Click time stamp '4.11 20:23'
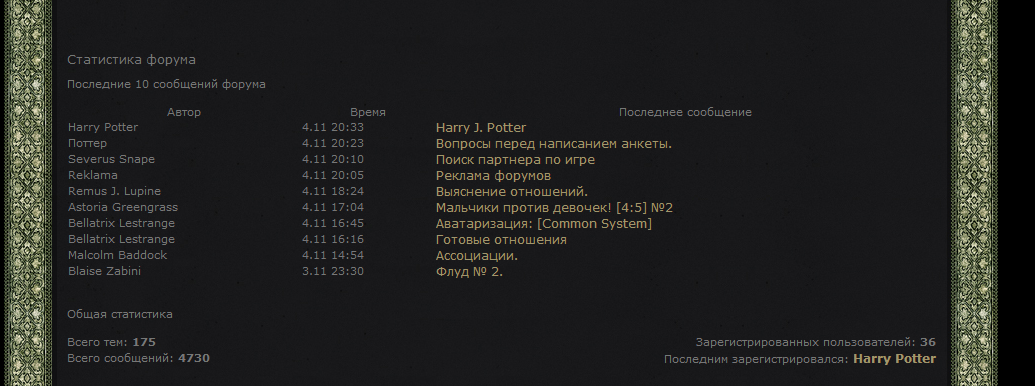The image size is (1035, 386). pyautogui.click(x=333, y=143)
